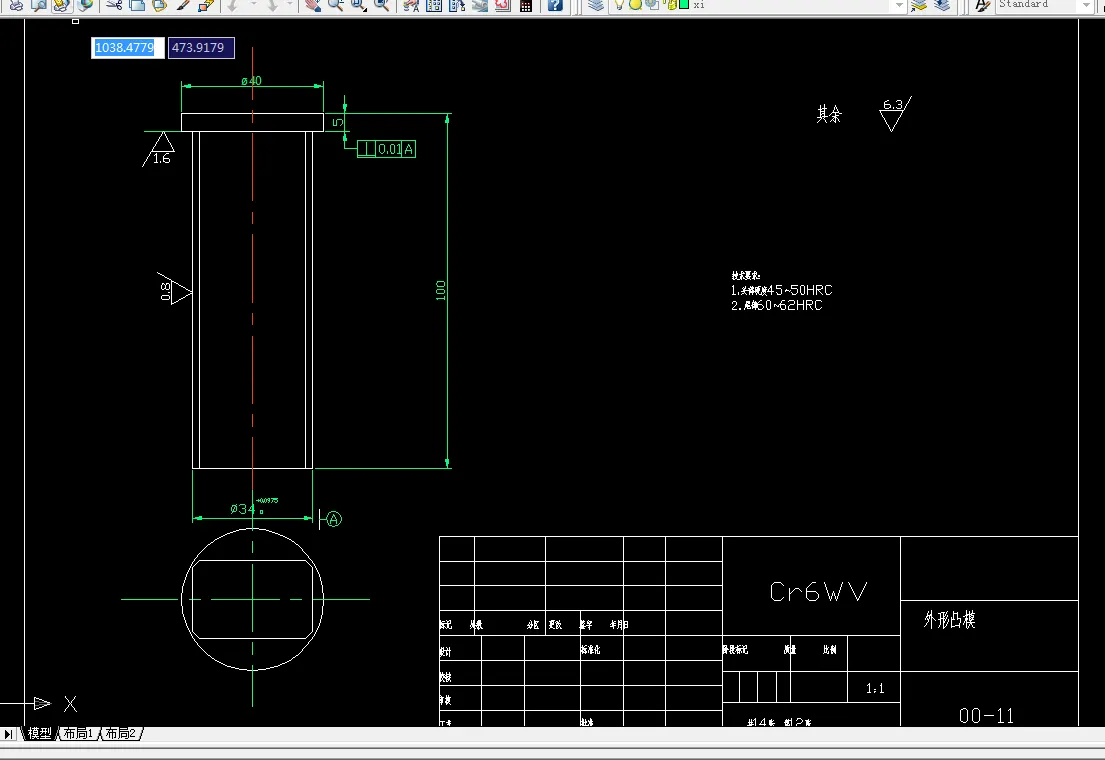Expand the Undo history dropdown arrow
Image resolution: width=1105 pixels, height=760 pixels.
(254, 5)
